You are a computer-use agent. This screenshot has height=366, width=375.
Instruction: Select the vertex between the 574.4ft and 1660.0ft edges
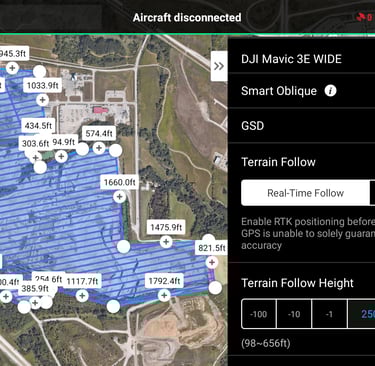[x=116, y=150]
